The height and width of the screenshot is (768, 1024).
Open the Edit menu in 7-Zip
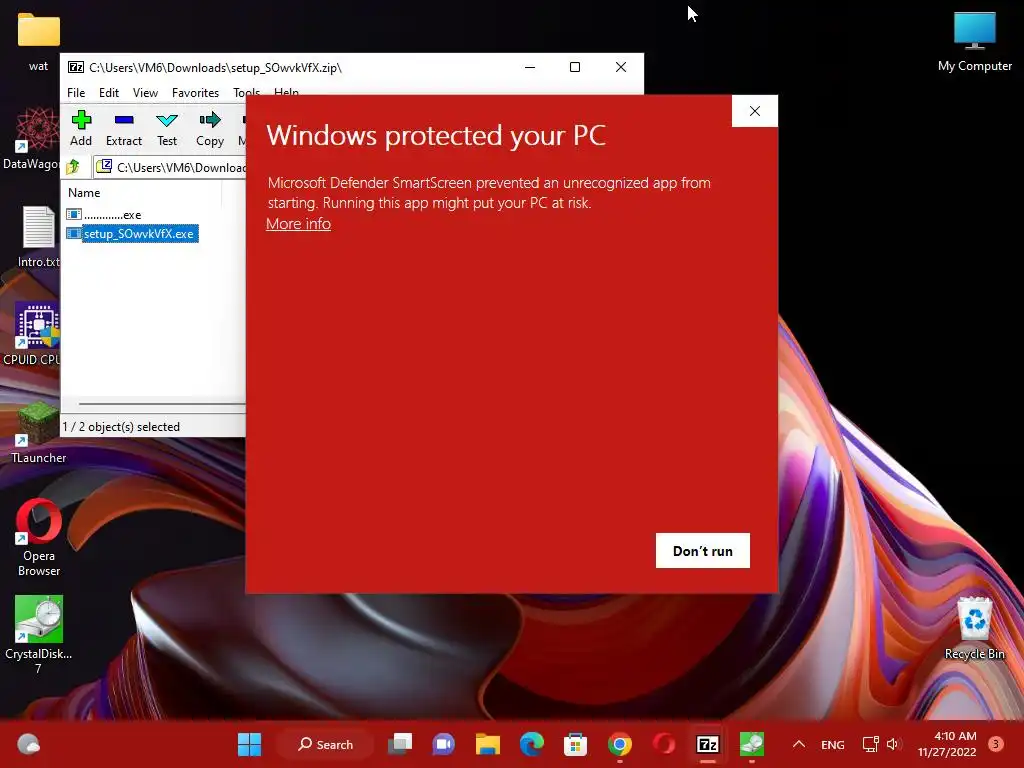pyautogui.click(x=108, y=93)
